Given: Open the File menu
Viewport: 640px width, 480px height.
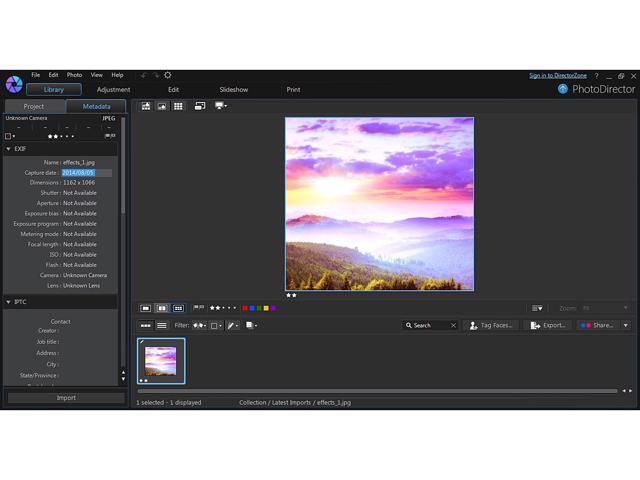Looking at the screenshot, I should tap(36, 75).
